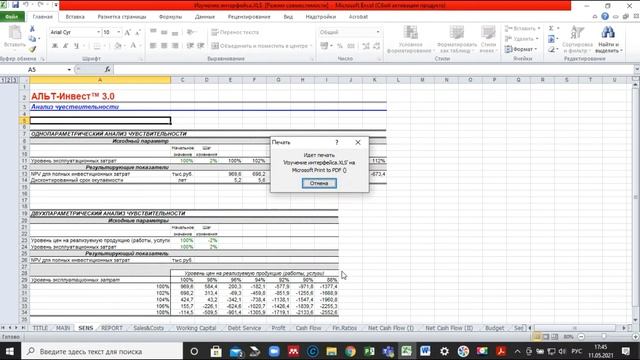Screen dimensions: 640x360
Task: Switch to the Данные tab
Action: [x=205, y=17]
